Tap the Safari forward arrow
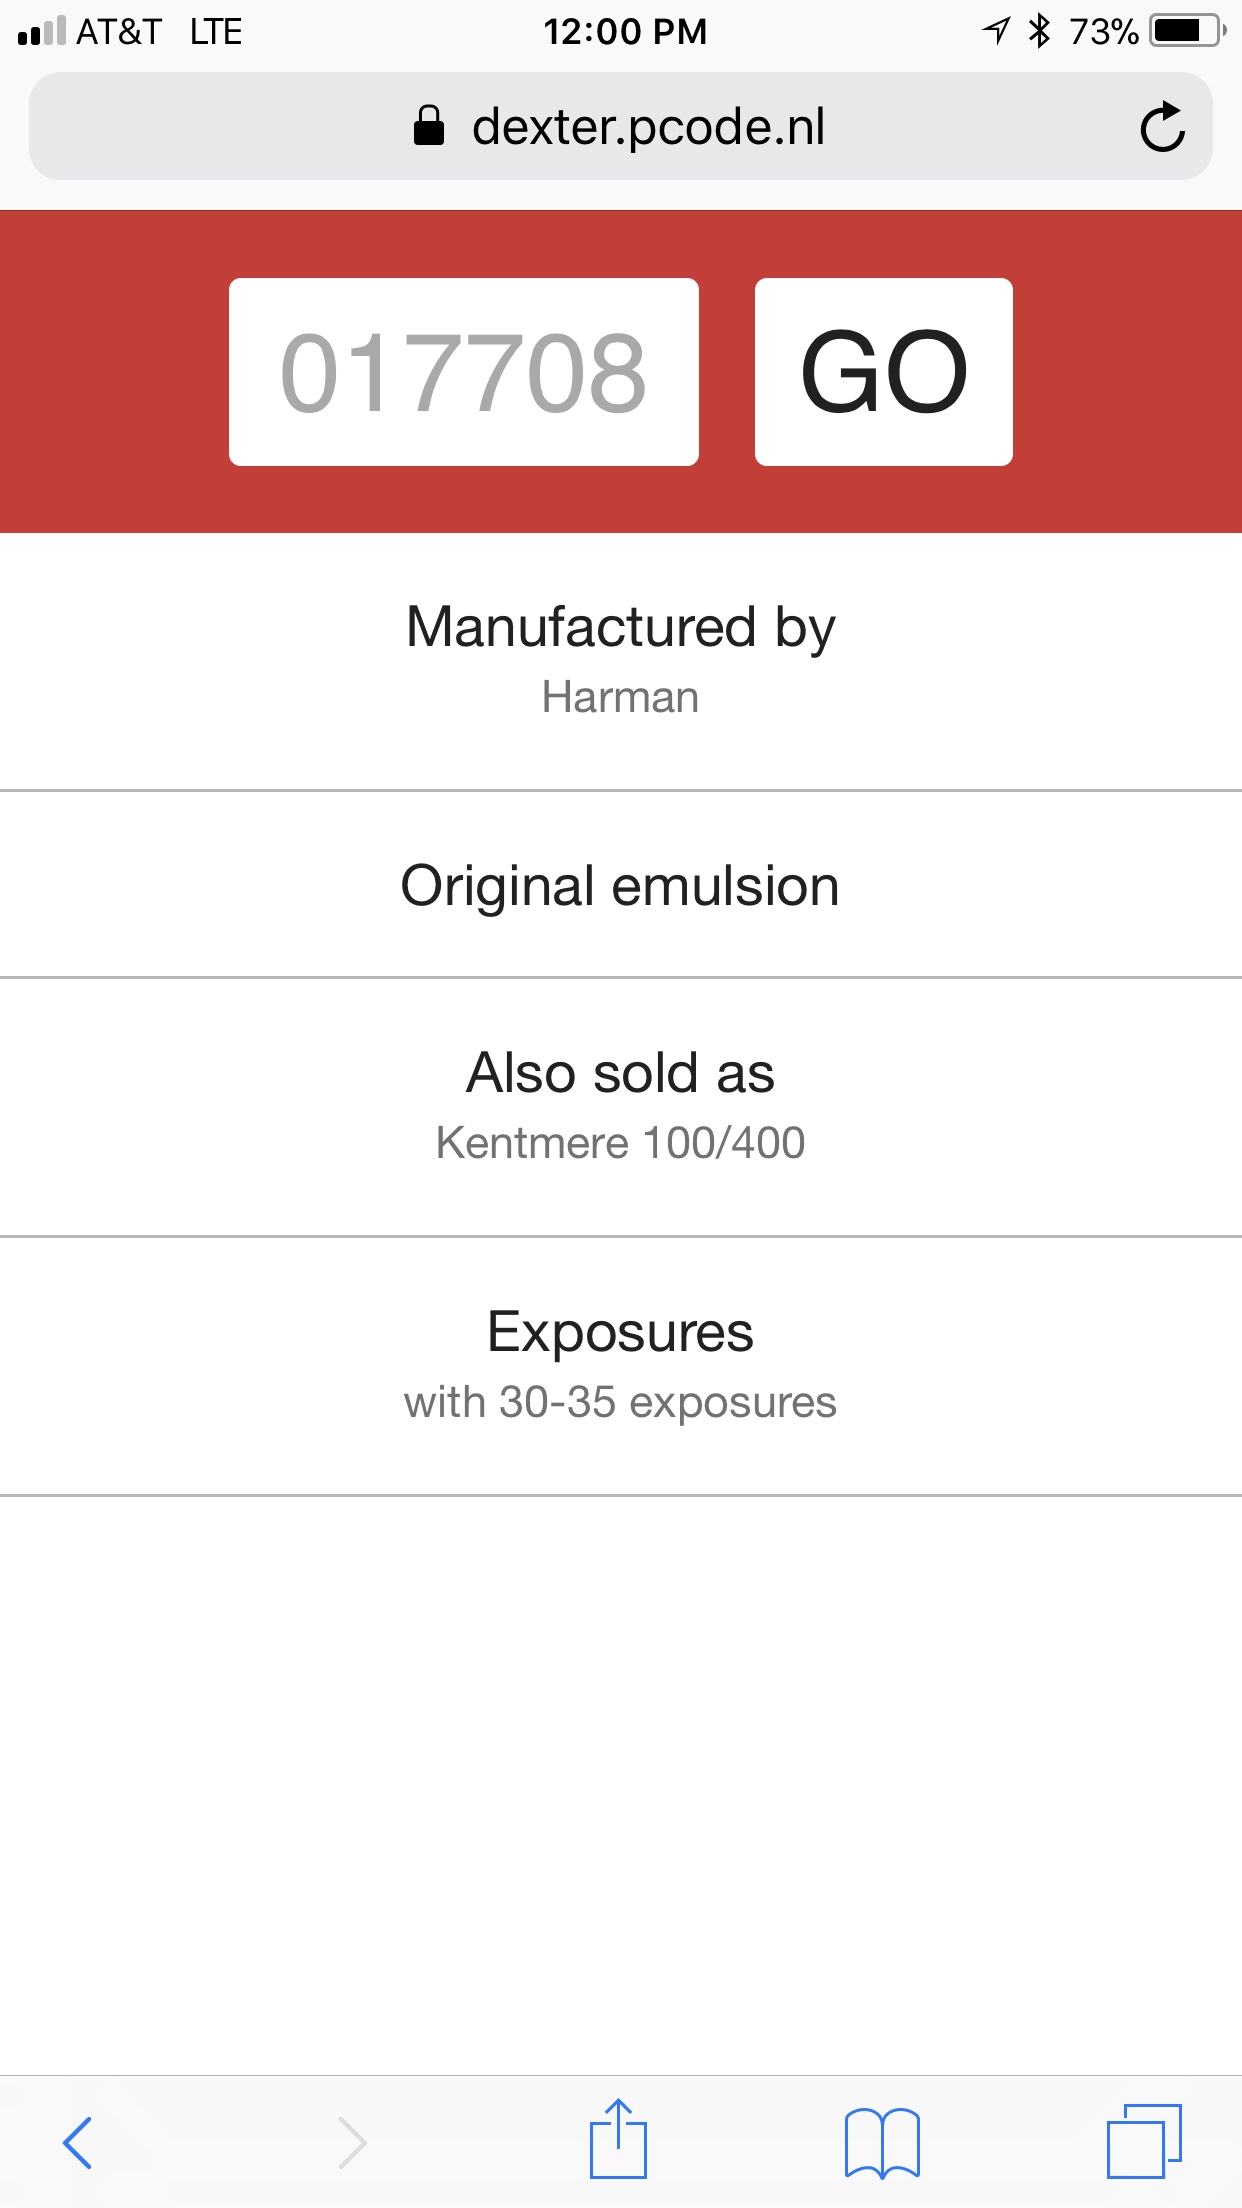 (352, 2142)
